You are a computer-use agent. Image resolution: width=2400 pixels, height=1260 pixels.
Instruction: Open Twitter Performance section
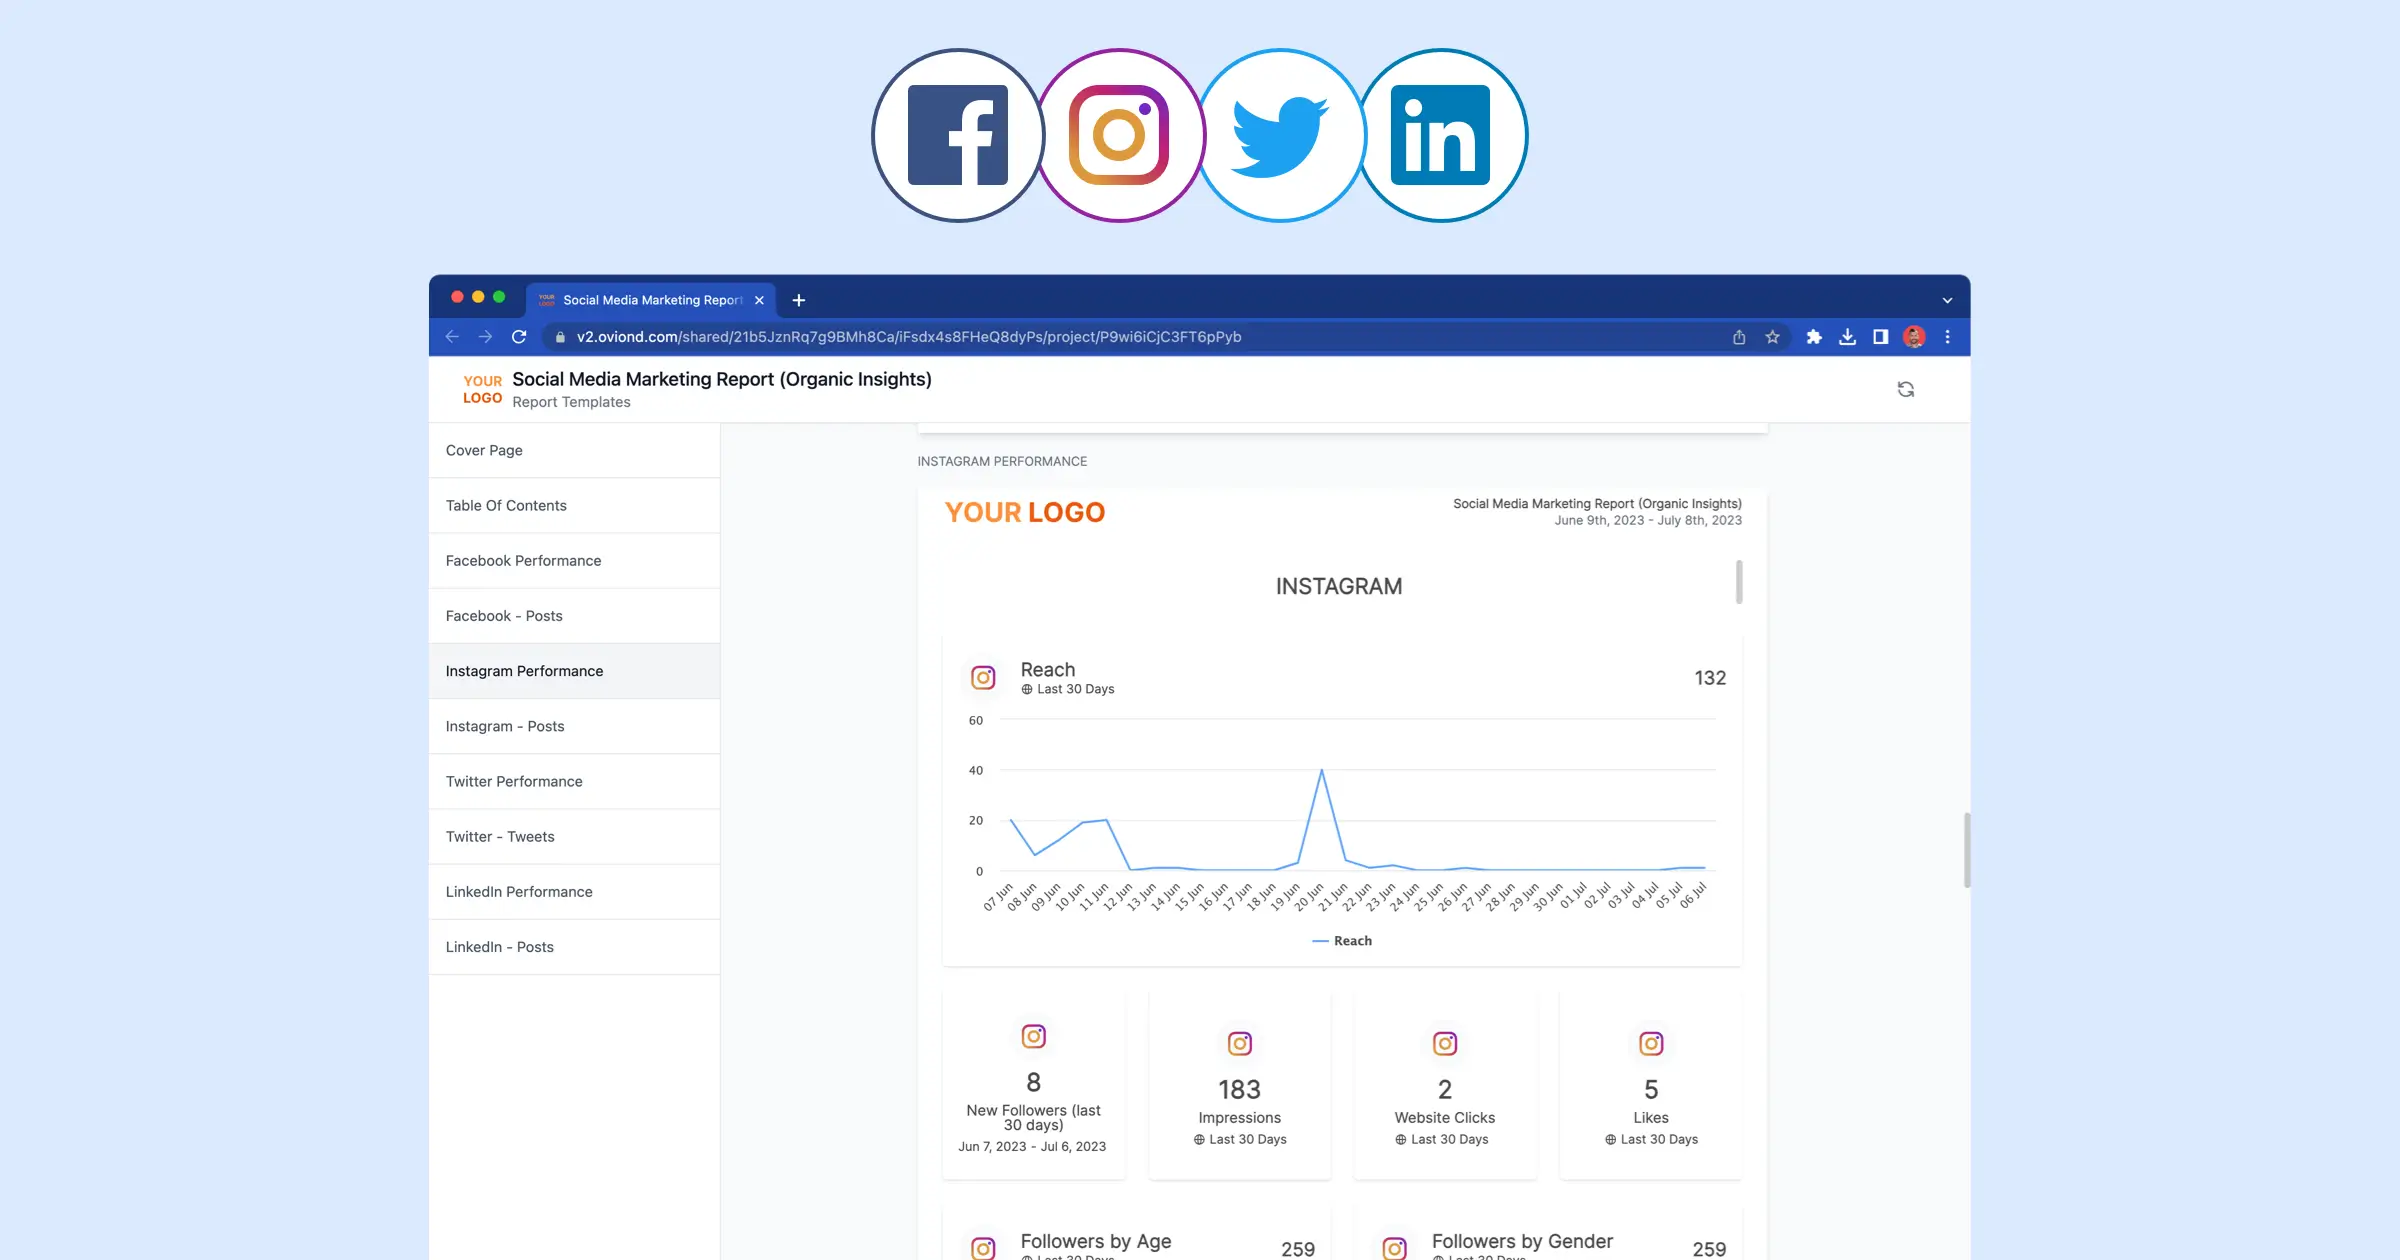(574, 781)
